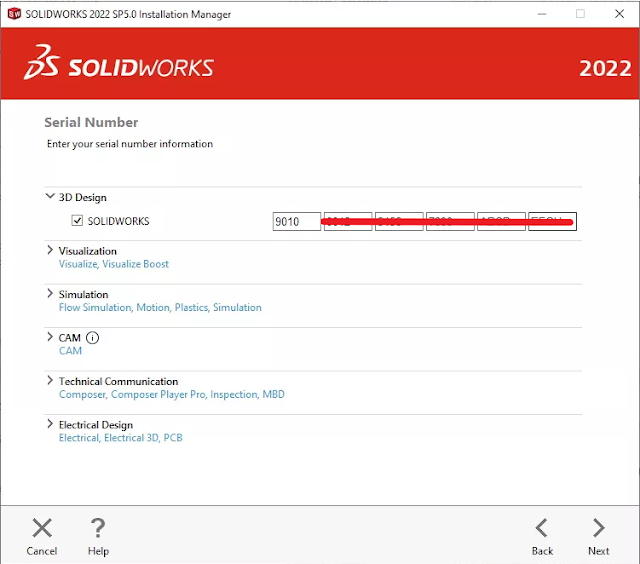Click the Visualization heading text
Image resolution: width=640 pixels, height=564 pixels.
click(x=87, y=251)
